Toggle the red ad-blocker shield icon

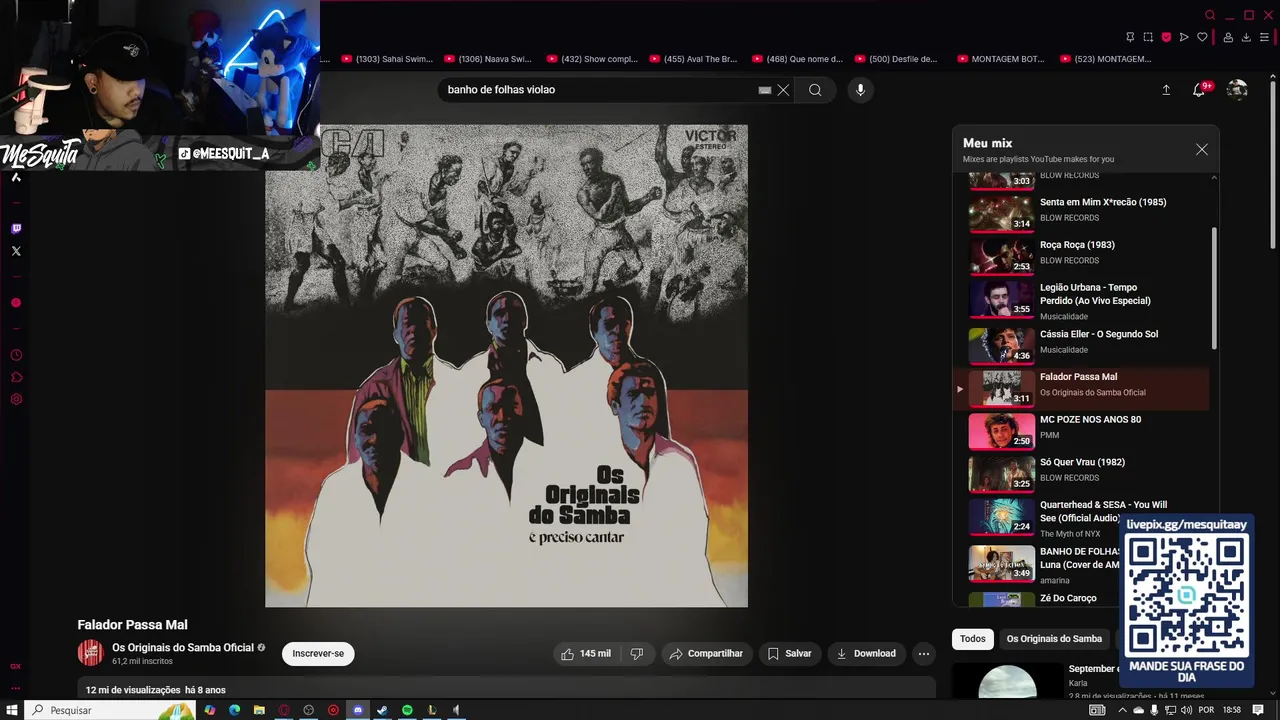tap(1166, 37)
